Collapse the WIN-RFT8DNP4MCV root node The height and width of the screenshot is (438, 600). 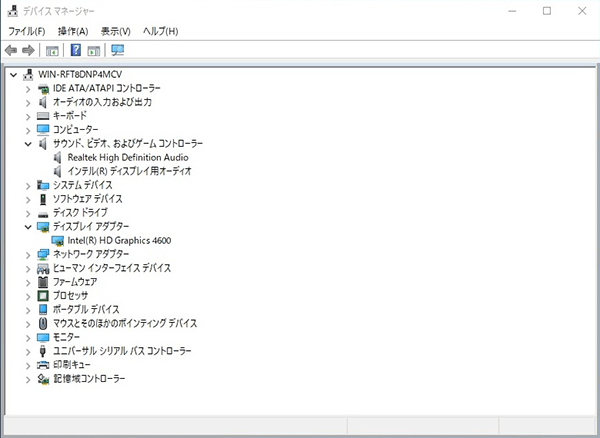click(x=13, y=75)
